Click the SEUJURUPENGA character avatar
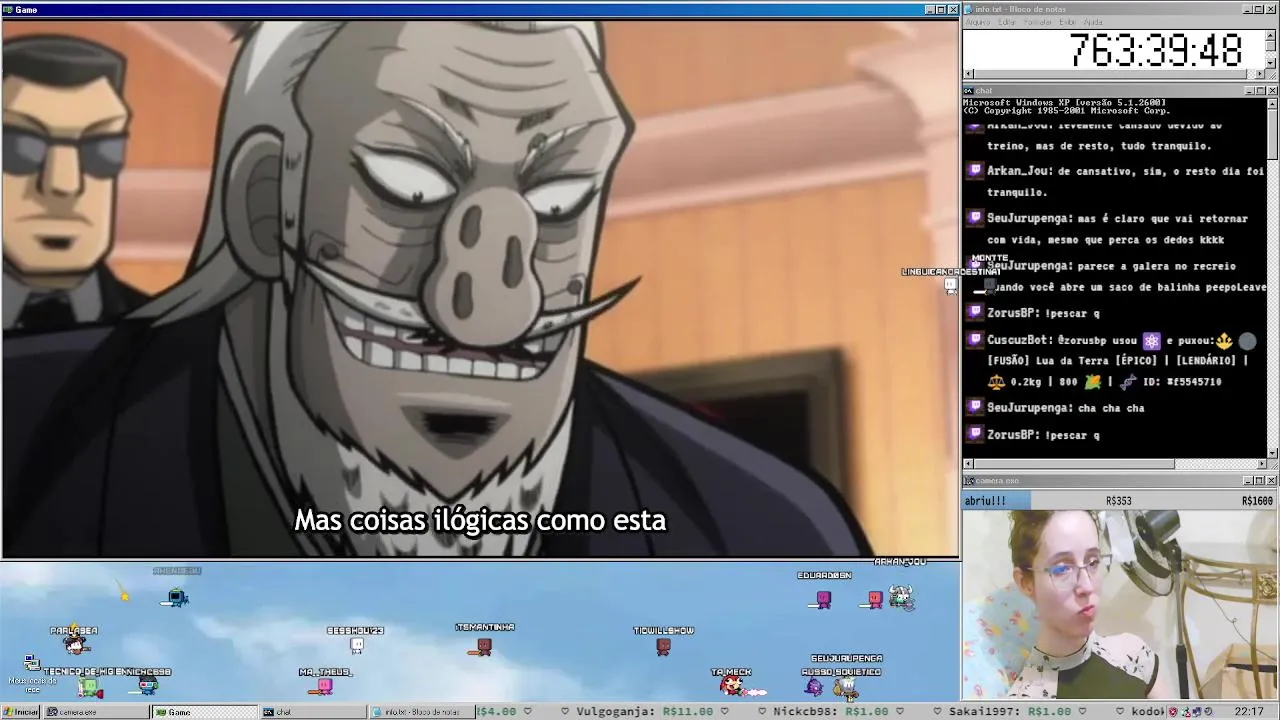This screenshot has width=1280, height=720. pos(847,689)
